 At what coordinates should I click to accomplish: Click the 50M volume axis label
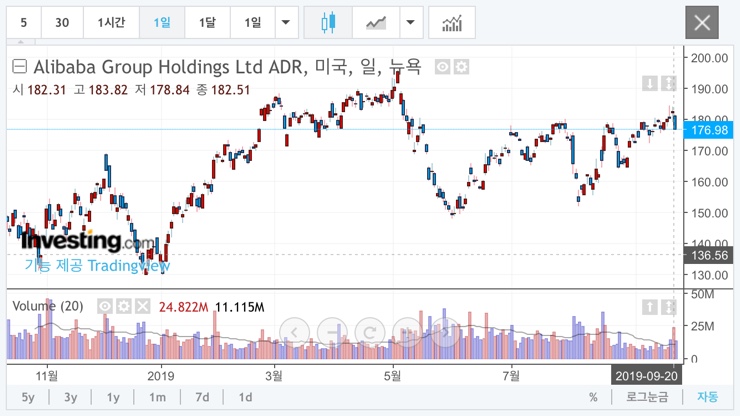click(702, 294)
